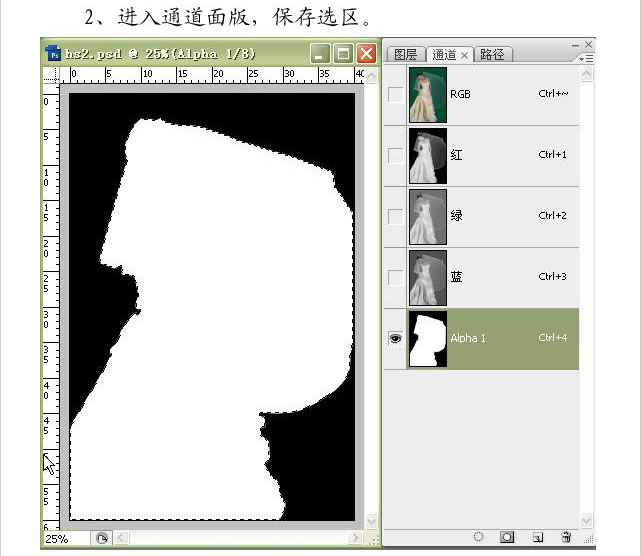Show the Red (红) channel
The image size is (641, 556).
point(395,156)
